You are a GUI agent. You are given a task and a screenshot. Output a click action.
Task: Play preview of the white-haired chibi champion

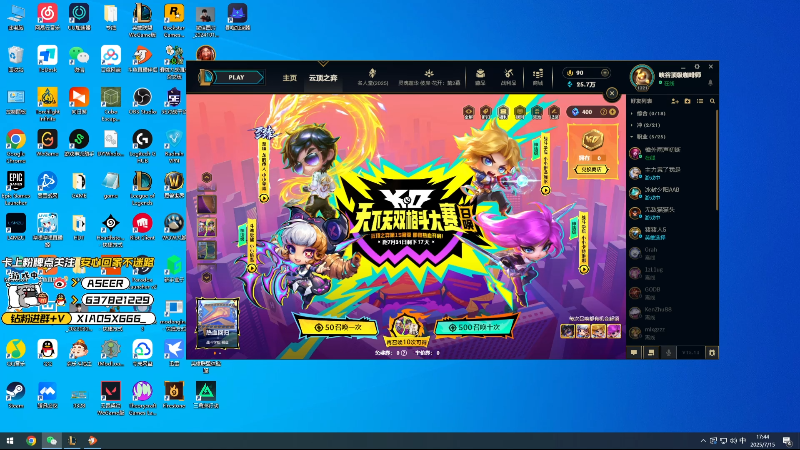tap(252, 268)
